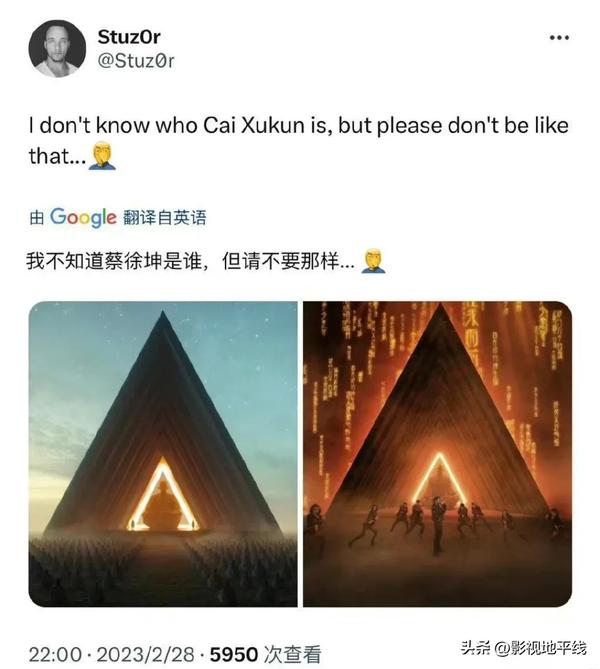Click the 头条 watermark logo text
600x669 pixels.
tap(475, 648)
